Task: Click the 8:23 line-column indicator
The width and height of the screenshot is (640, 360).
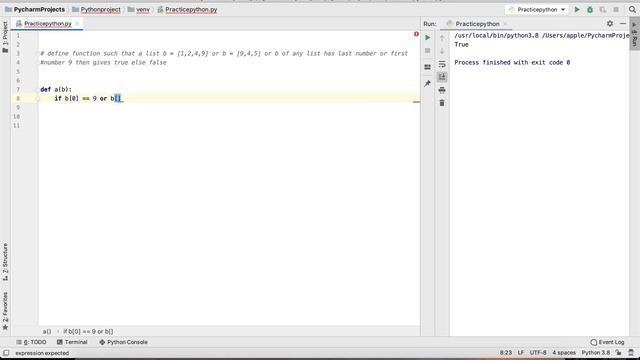Action: pyautogui.click(x=506, y=353)
